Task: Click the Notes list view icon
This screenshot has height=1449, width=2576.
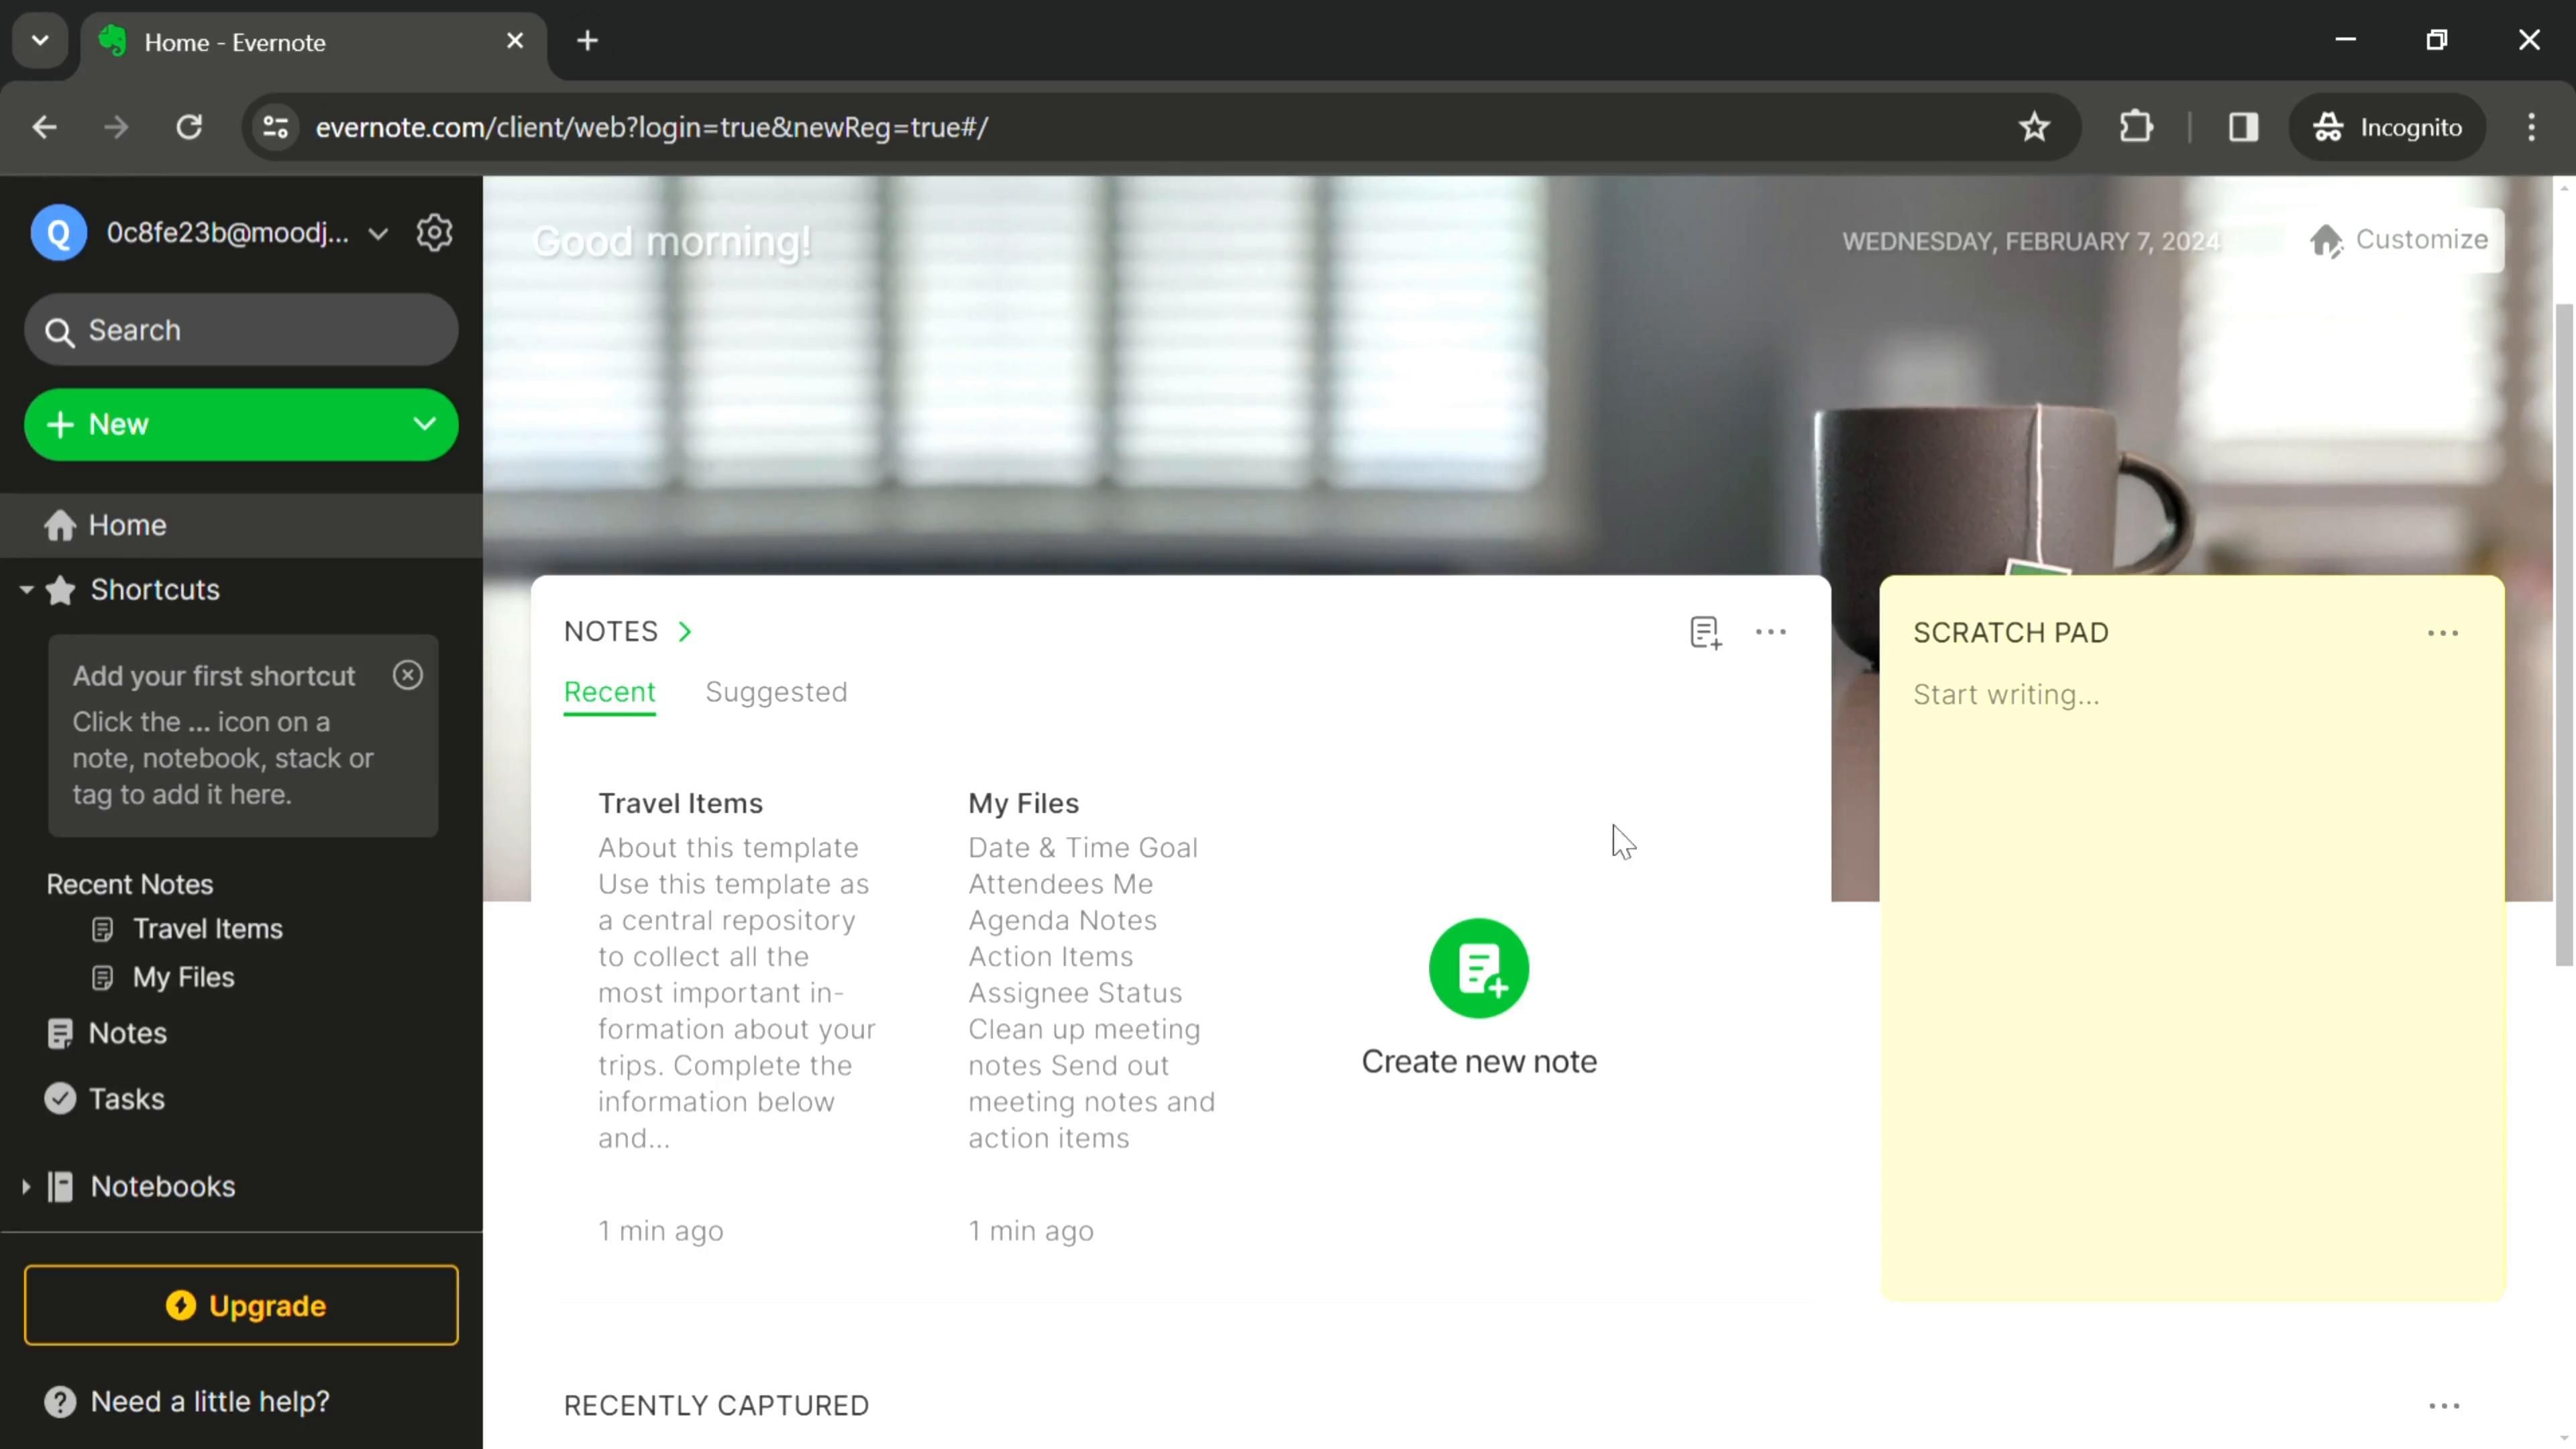Action: [1705, 632]
